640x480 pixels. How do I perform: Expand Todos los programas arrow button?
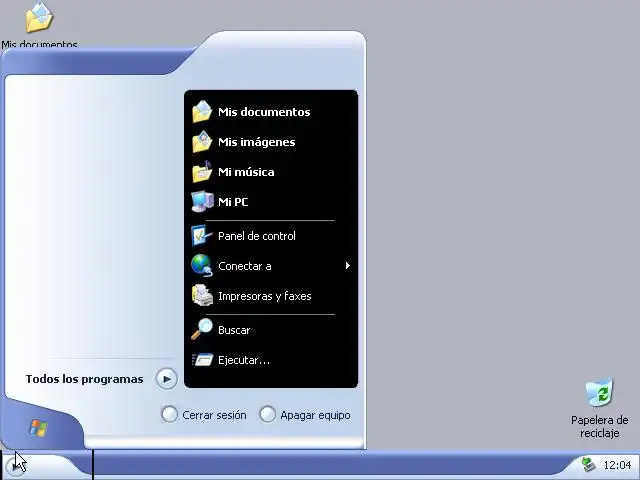pos(167,379)
